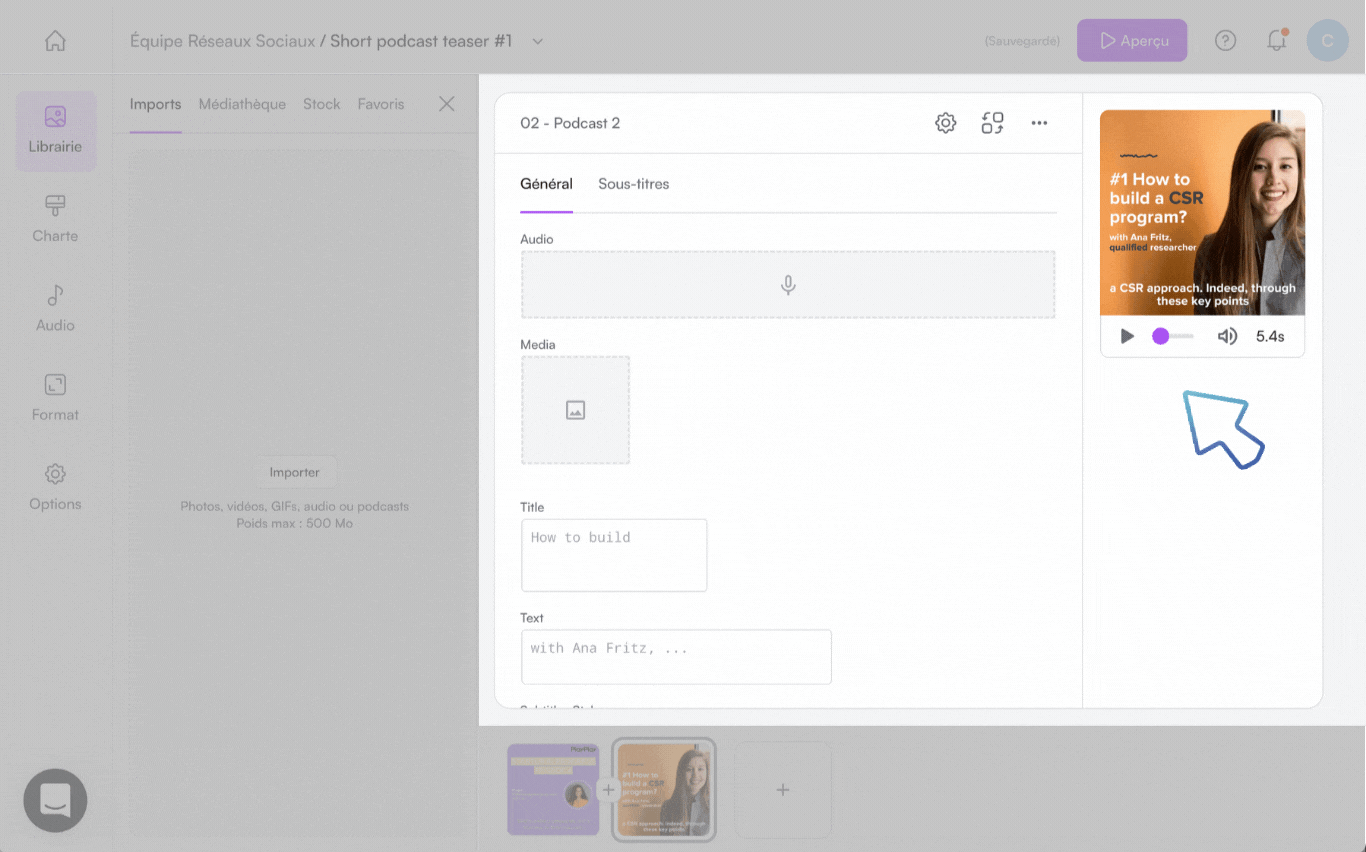Open the Format sidebar section
Viewport: 1366px width, 852px height.
click(55, 398)
